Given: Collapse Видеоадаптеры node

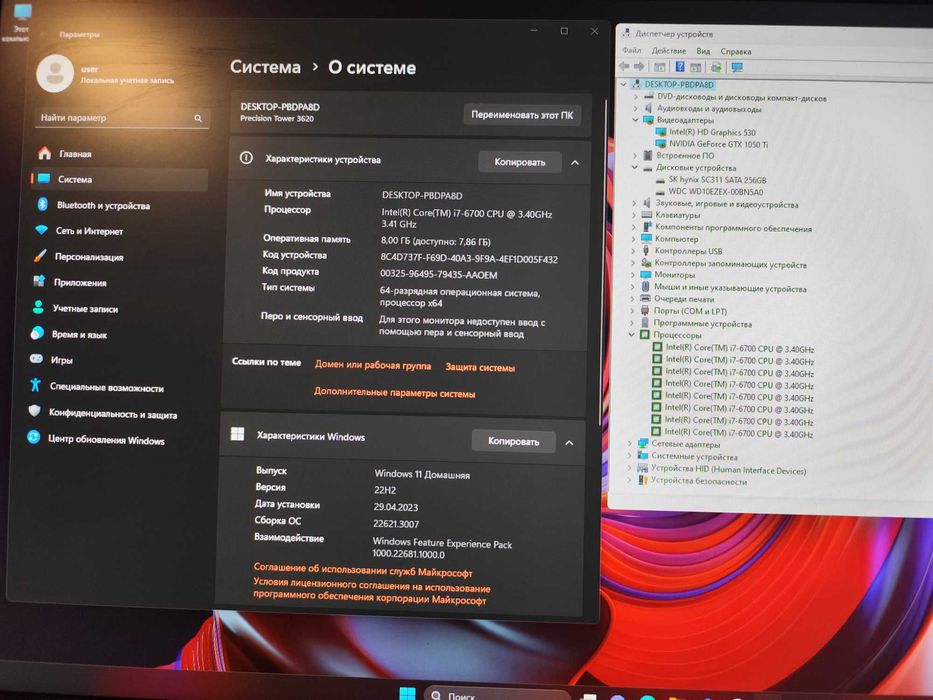Looking at the screenshot, I should coord(635,120).
